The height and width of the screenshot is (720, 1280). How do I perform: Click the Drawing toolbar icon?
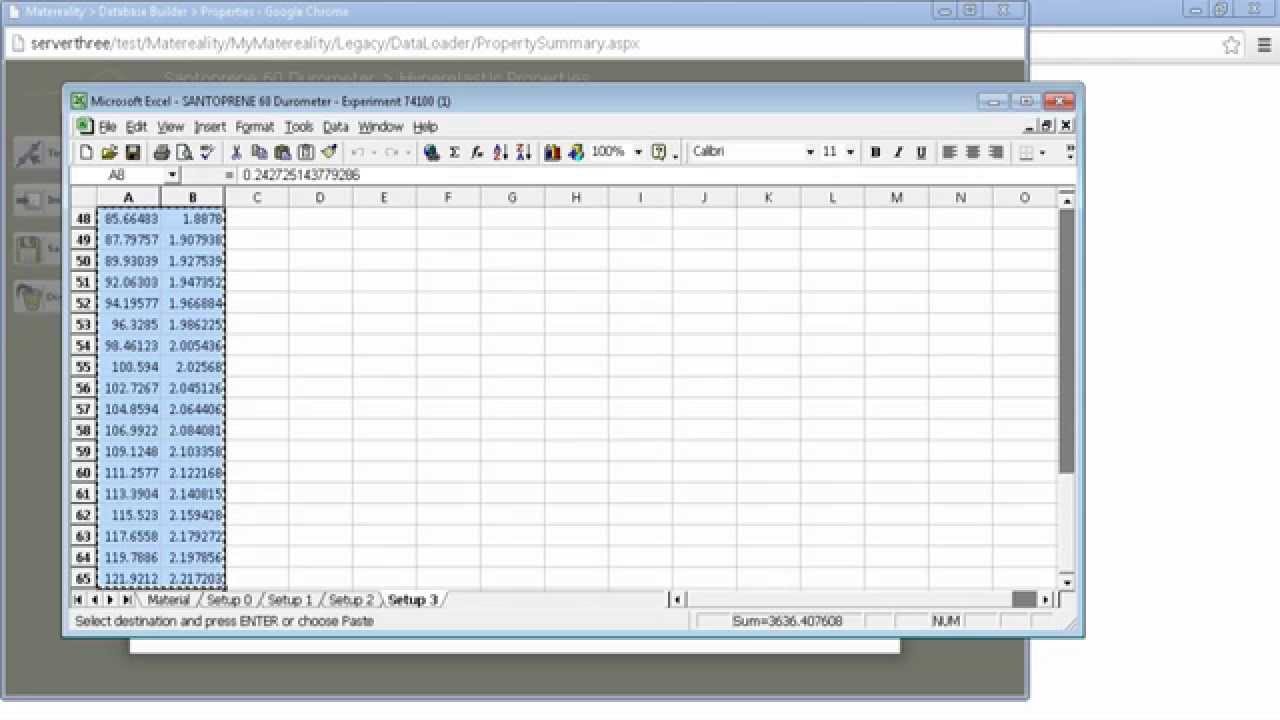(x=576, y=152)
